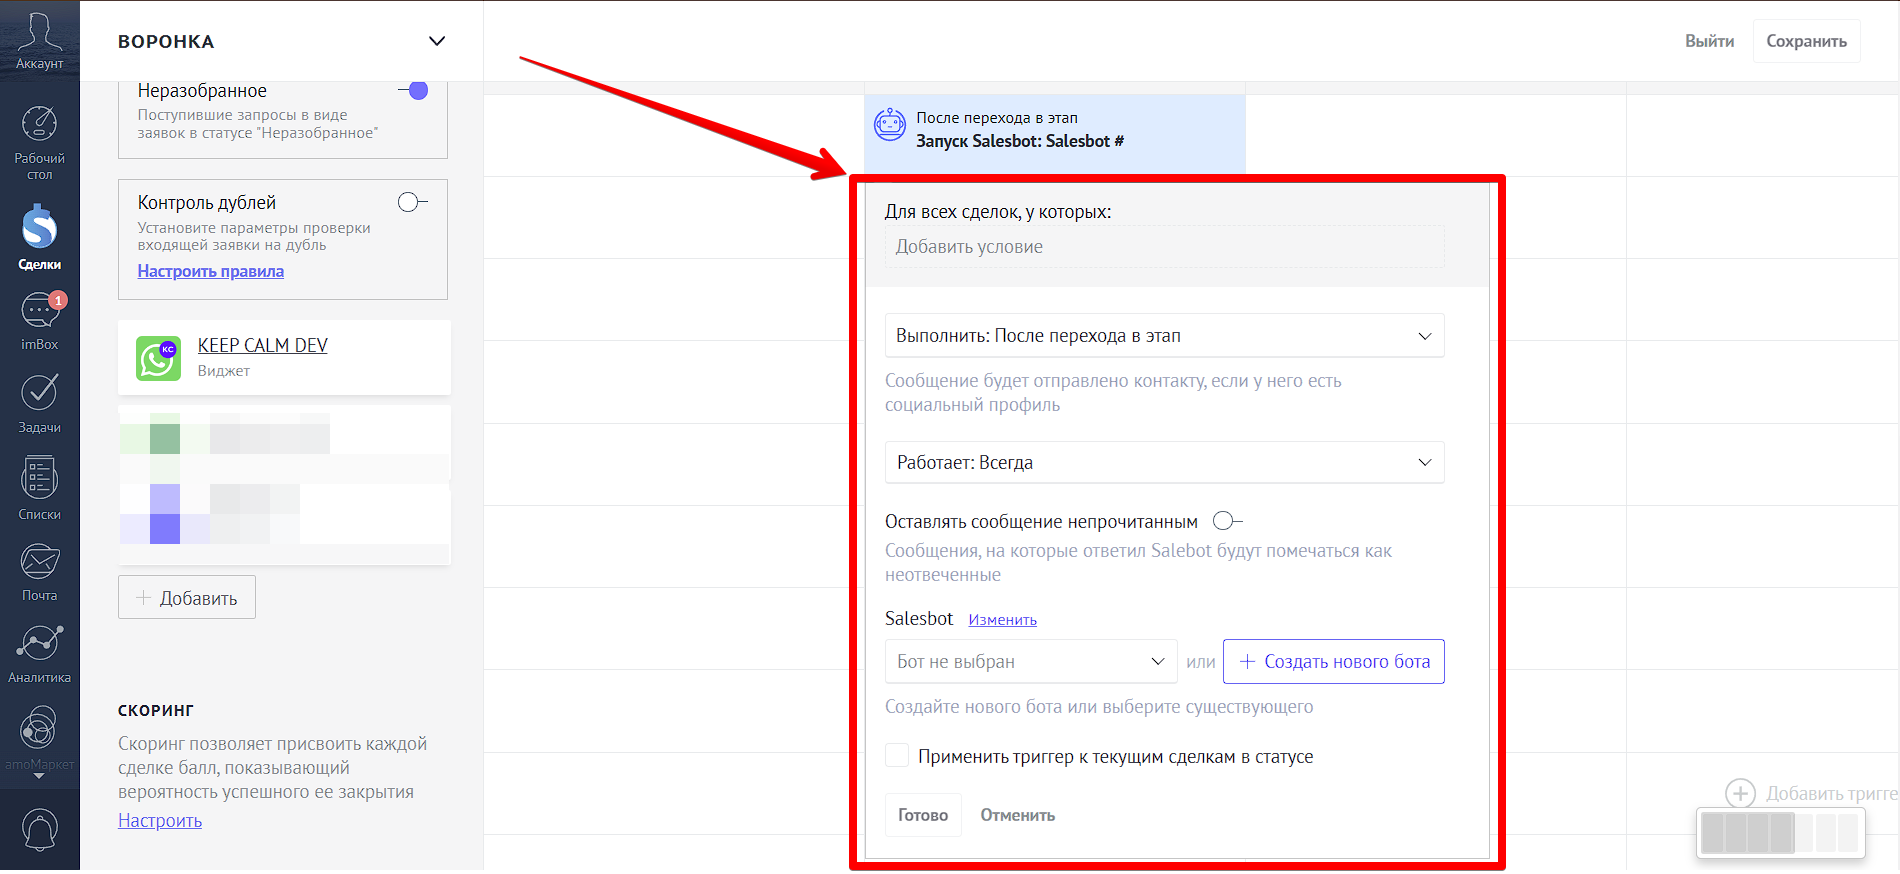Screen dimensions: 1900x874
Task: Click Создать нового бота button
Action: click(1333, 661)
